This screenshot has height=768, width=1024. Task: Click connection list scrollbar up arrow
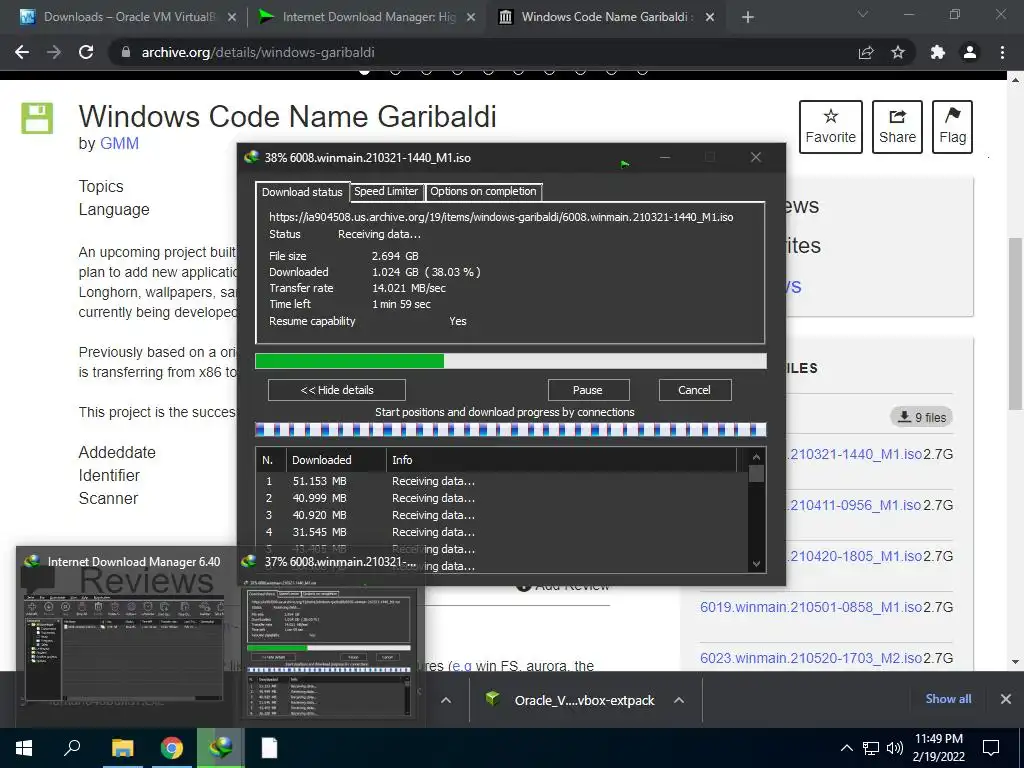(x=756, y=457)
